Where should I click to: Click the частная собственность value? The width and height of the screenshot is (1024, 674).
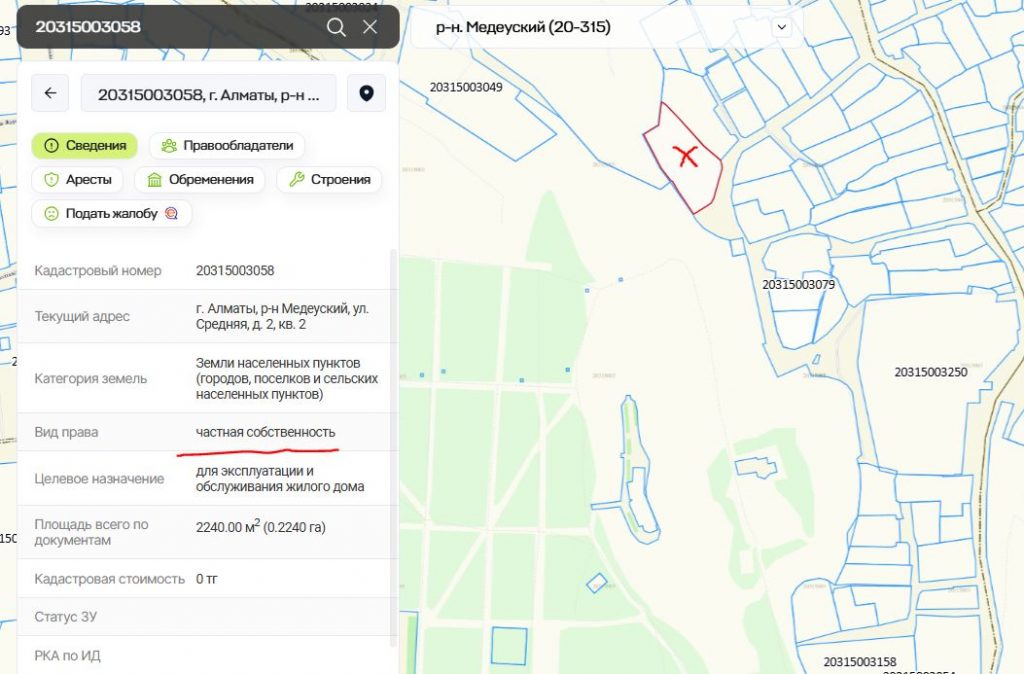point(266,432)
